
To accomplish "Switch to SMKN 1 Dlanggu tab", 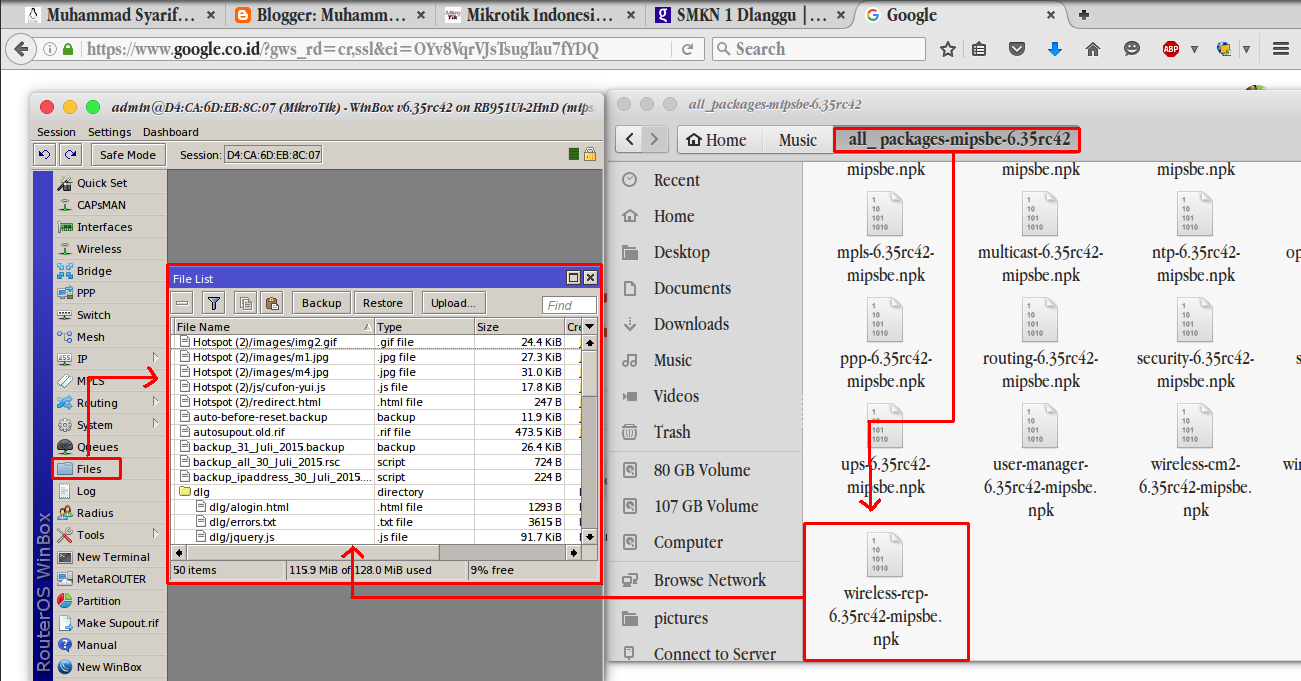I will (x=751, y=15).
